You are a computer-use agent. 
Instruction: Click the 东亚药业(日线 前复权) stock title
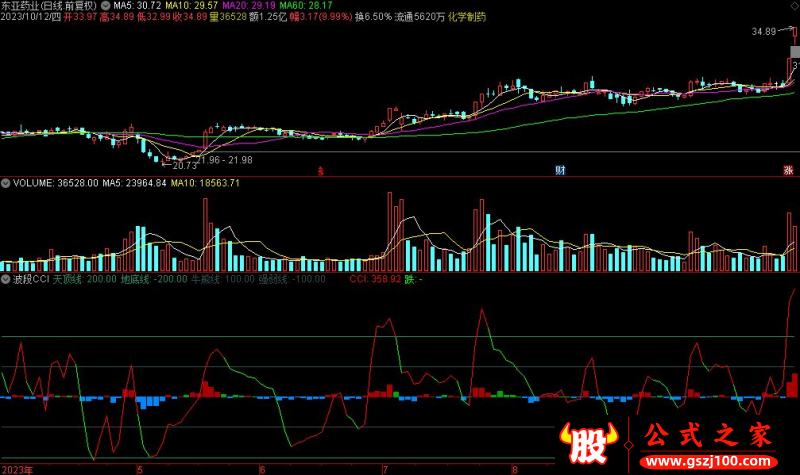click(x=48, y=6)
